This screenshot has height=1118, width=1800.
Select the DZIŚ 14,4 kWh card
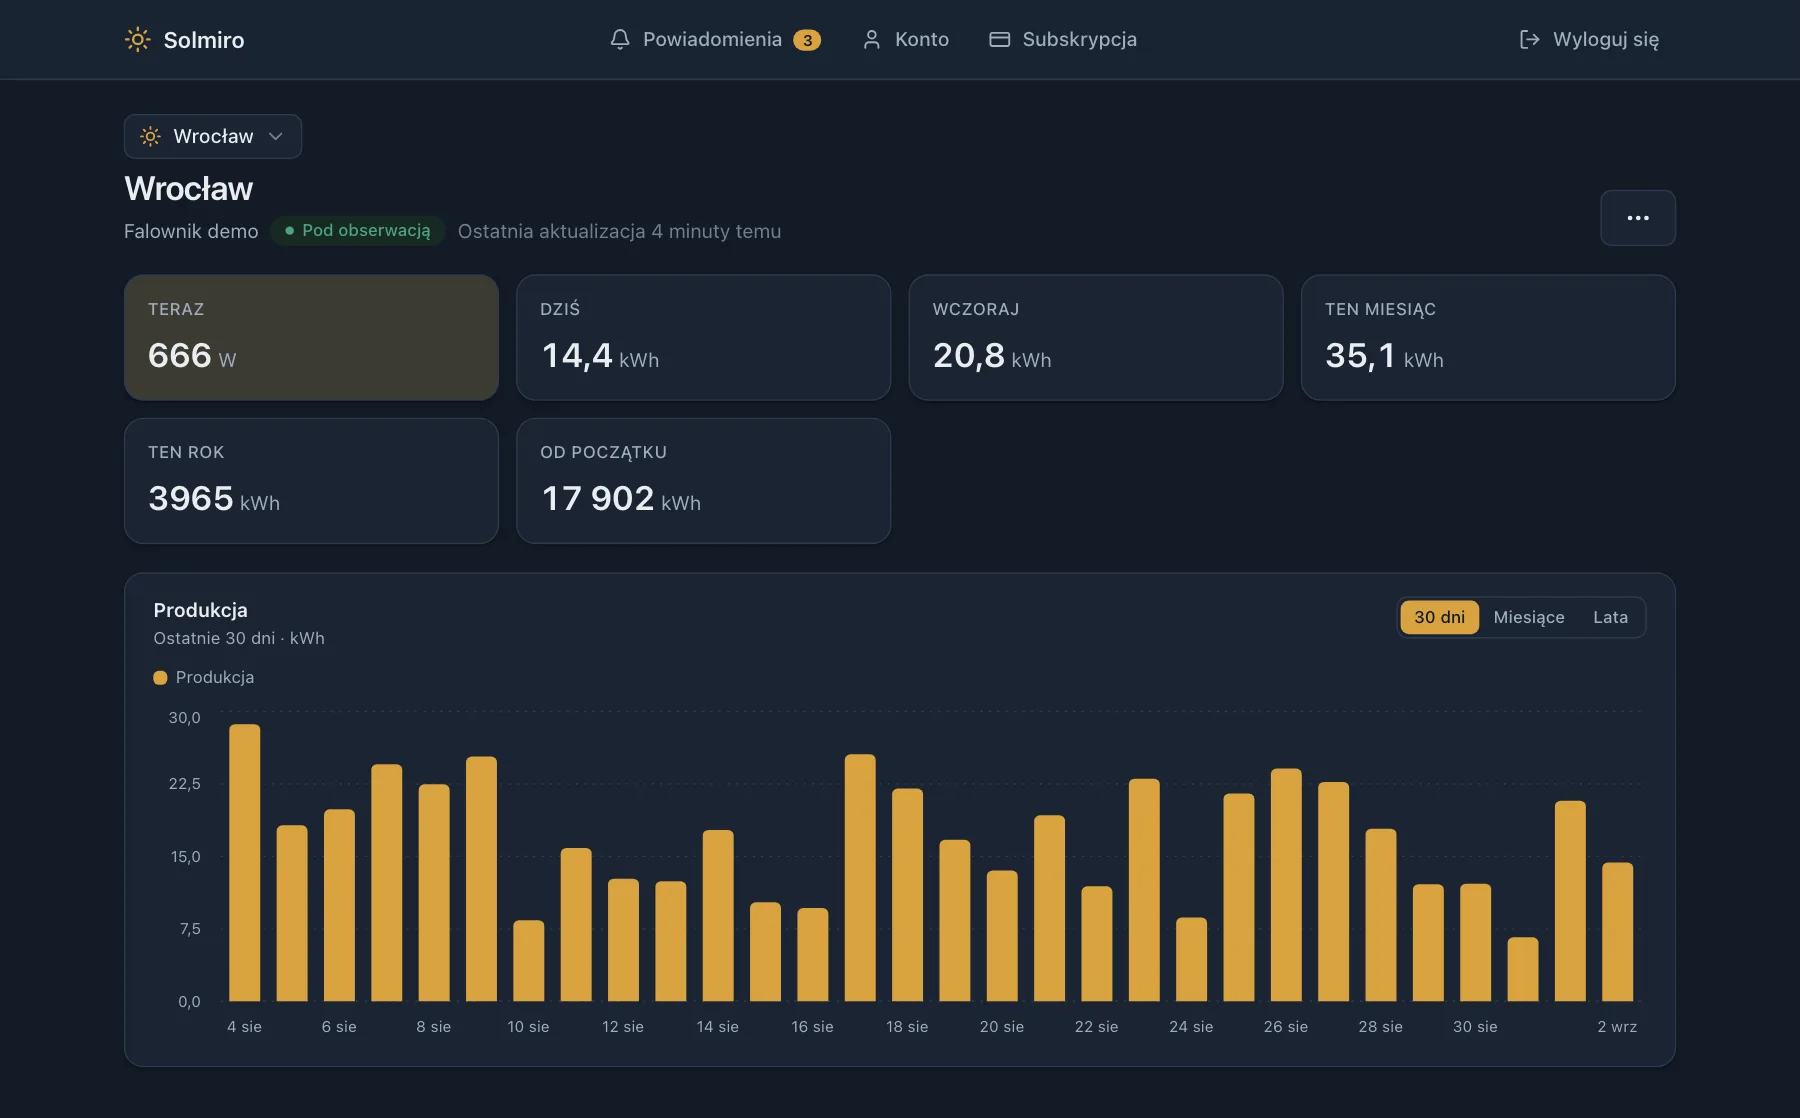tap(703, 337)
